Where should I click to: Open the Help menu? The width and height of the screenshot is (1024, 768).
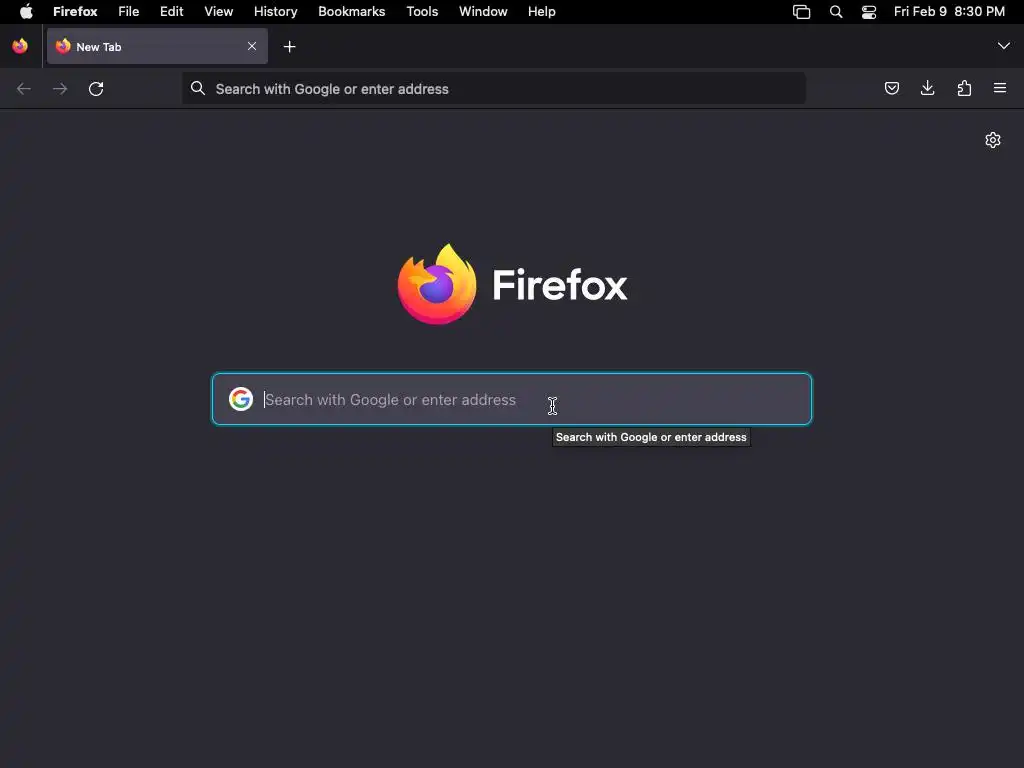tap(542, 11)
